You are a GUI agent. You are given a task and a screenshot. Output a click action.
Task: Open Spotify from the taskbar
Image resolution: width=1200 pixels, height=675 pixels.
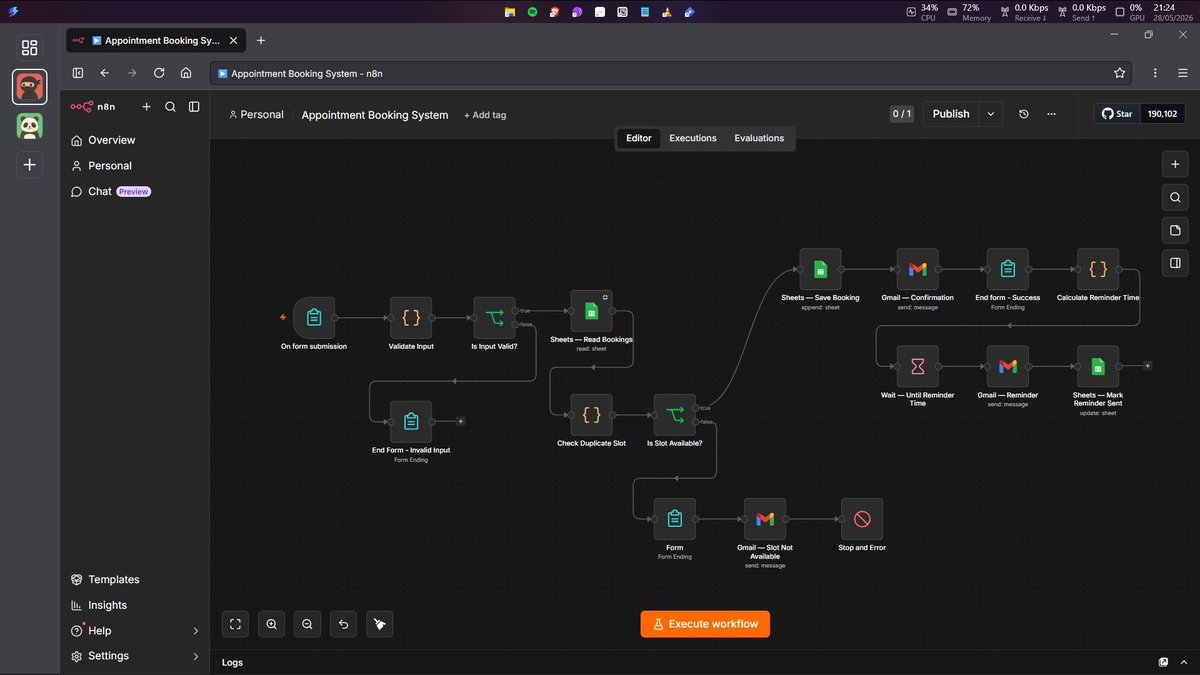click(532, 12)
